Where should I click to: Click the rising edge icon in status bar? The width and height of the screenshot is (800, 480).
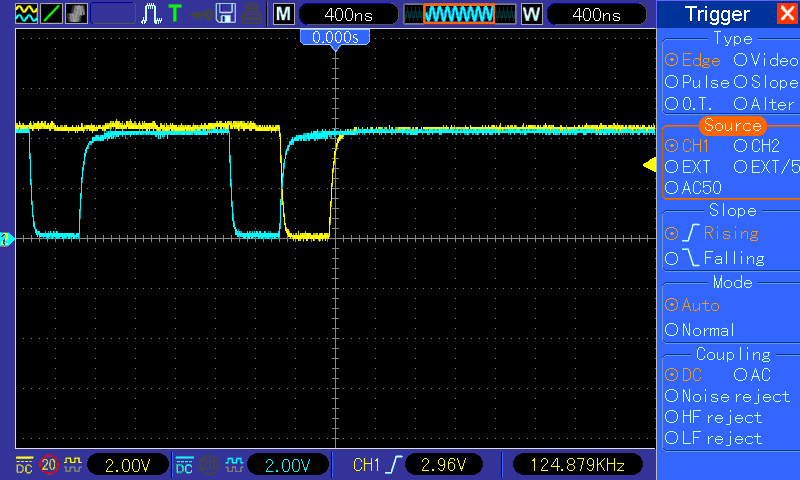pyautogui.click(x=394, y=465)
